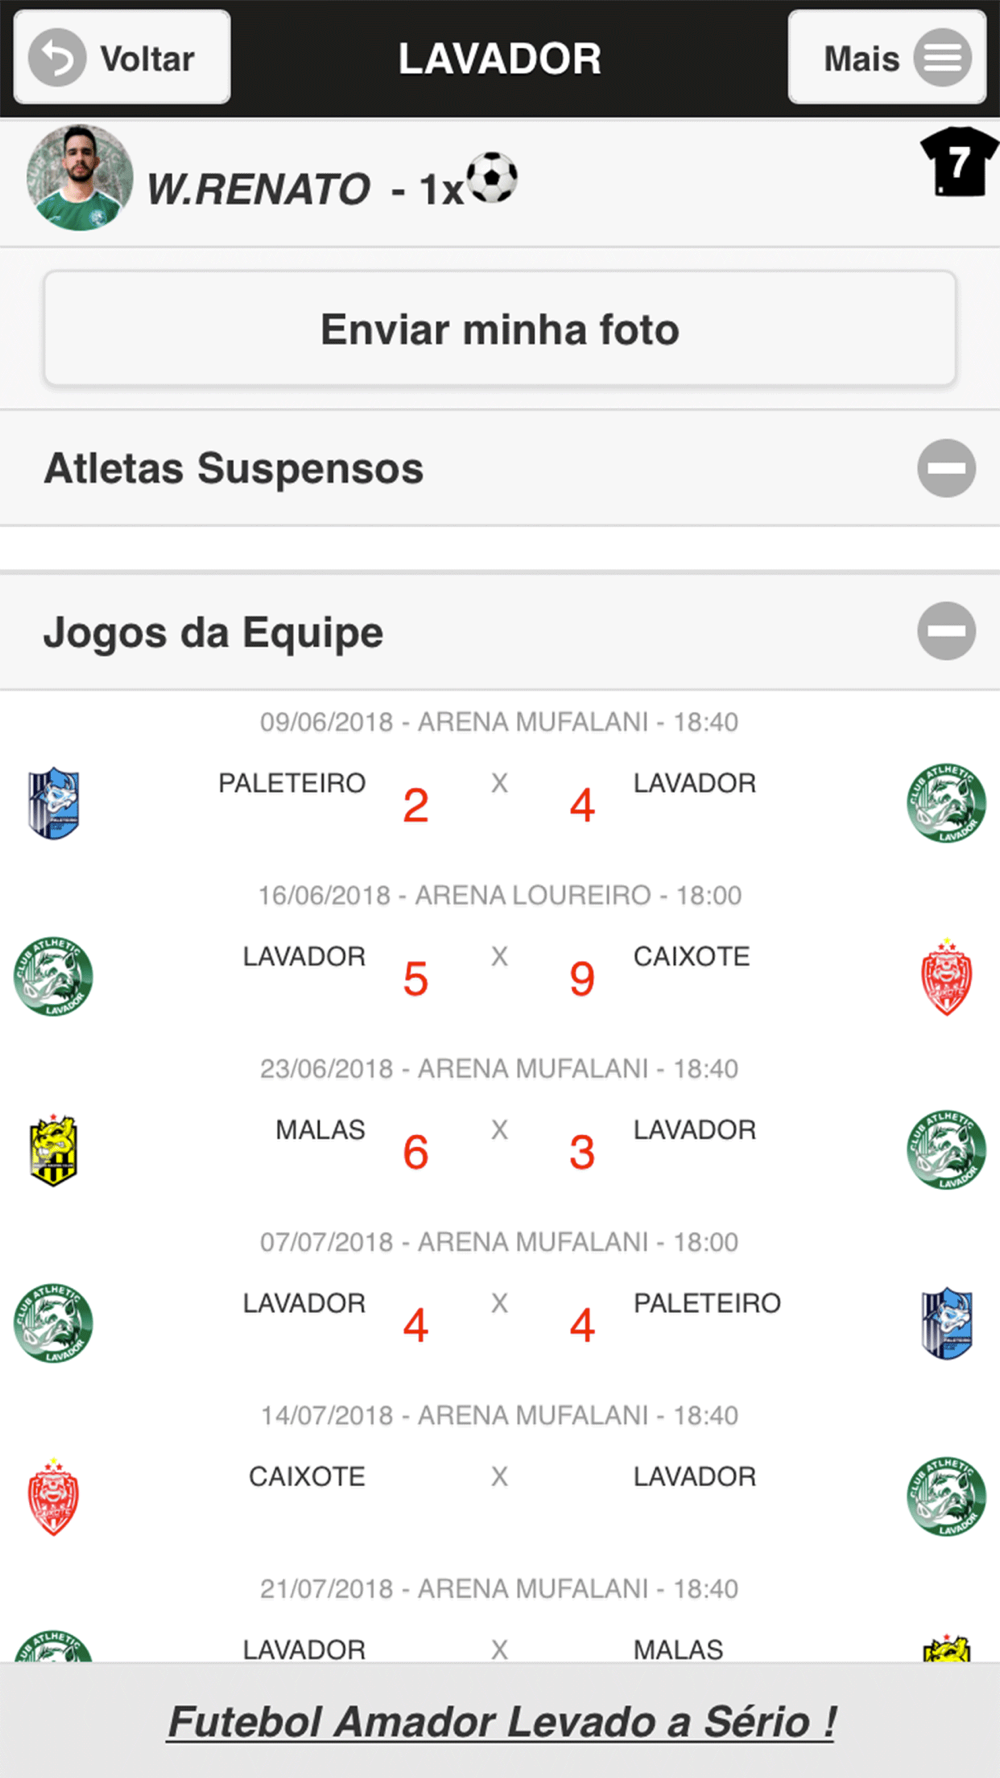1000x1778 pixels.
Task: Select the Atletas Suspensos header text
Action: coord(234,468)
